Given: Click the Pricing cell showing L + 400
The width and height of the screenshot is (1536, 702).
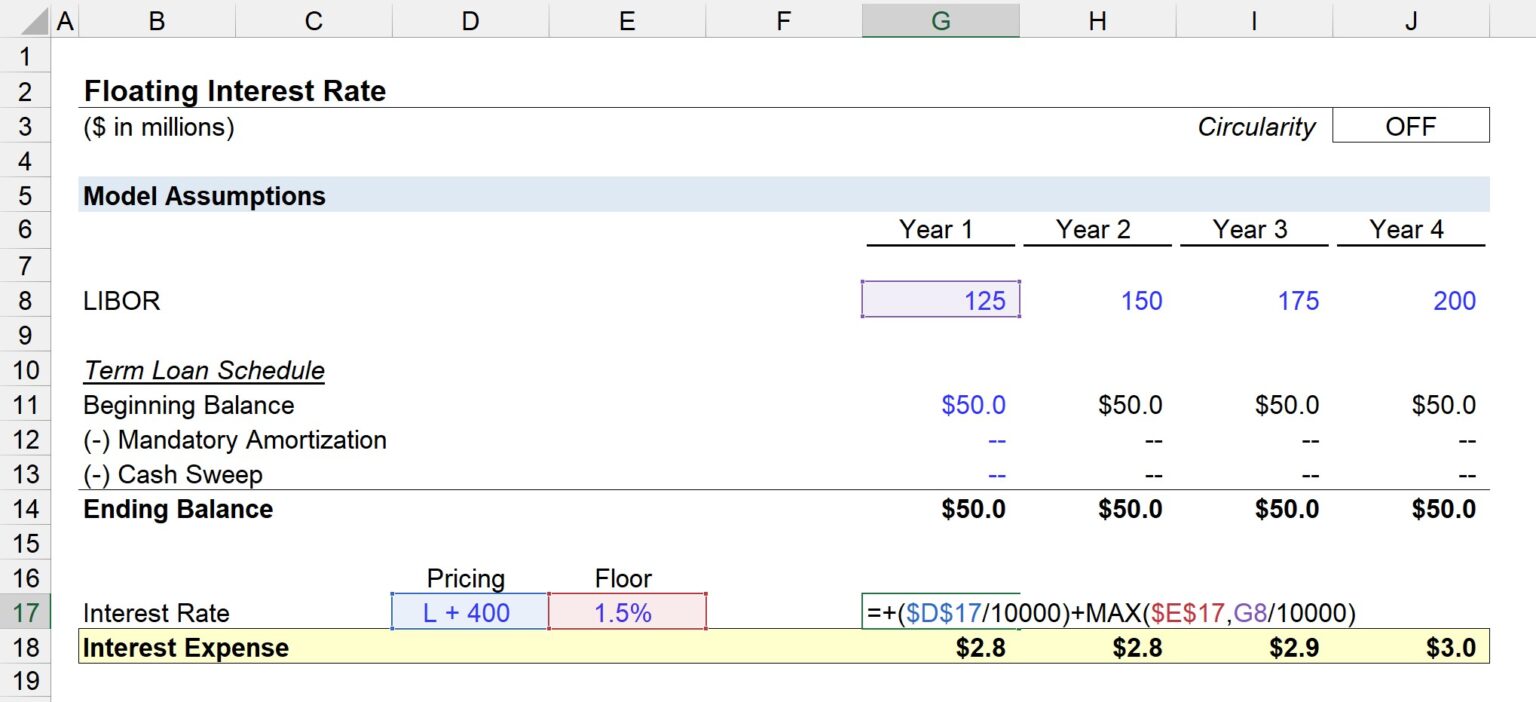Looking at the screenshot, I should point(469,612).
